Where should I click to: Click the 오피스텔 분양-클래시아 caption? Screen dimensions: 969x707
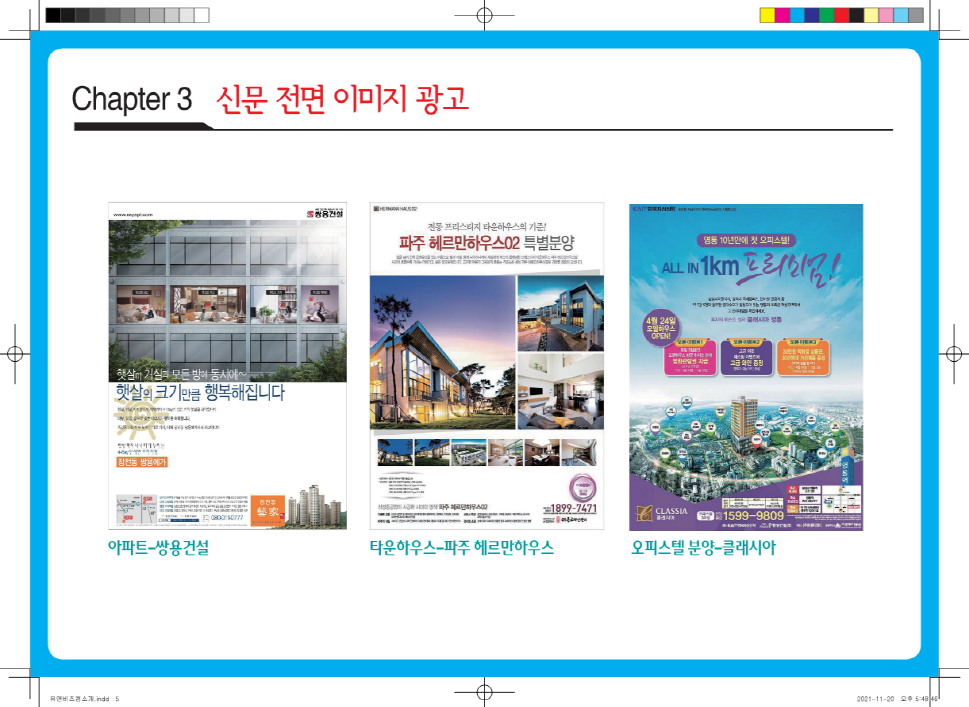[x=703, y=548]
